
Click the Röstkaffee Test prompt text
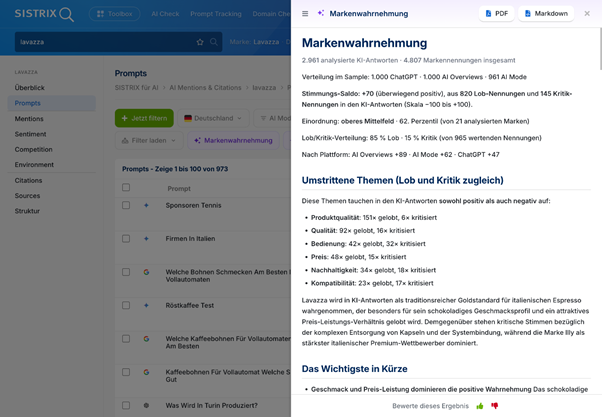click(x=190, y=305)
